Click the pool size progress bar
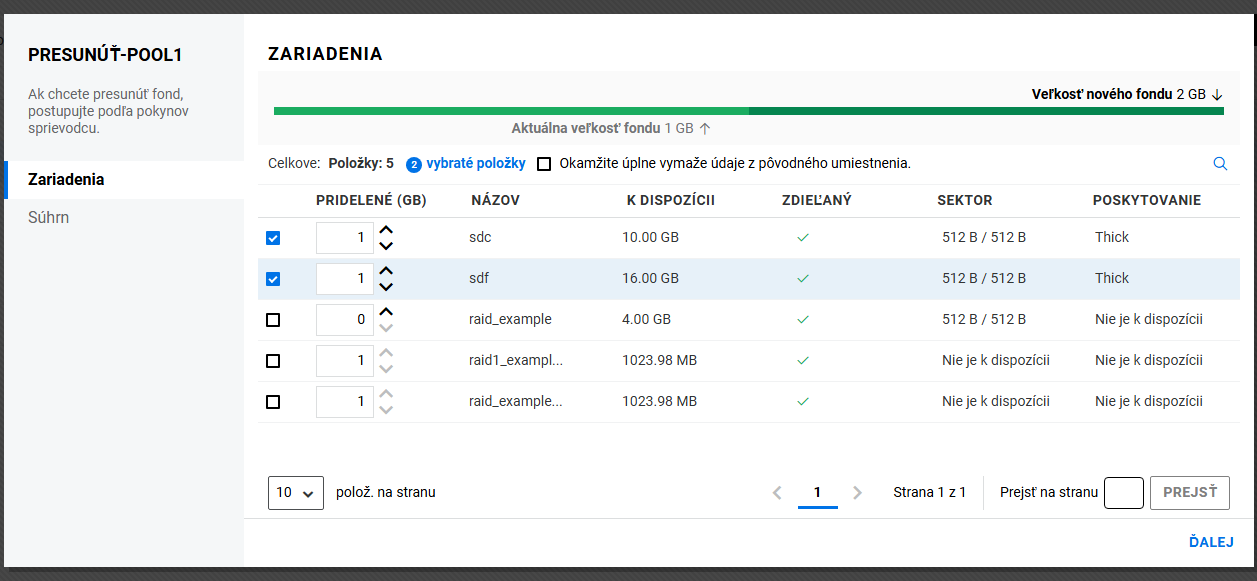This screenshot has height=581, width=1257. (x=748, y=111)
